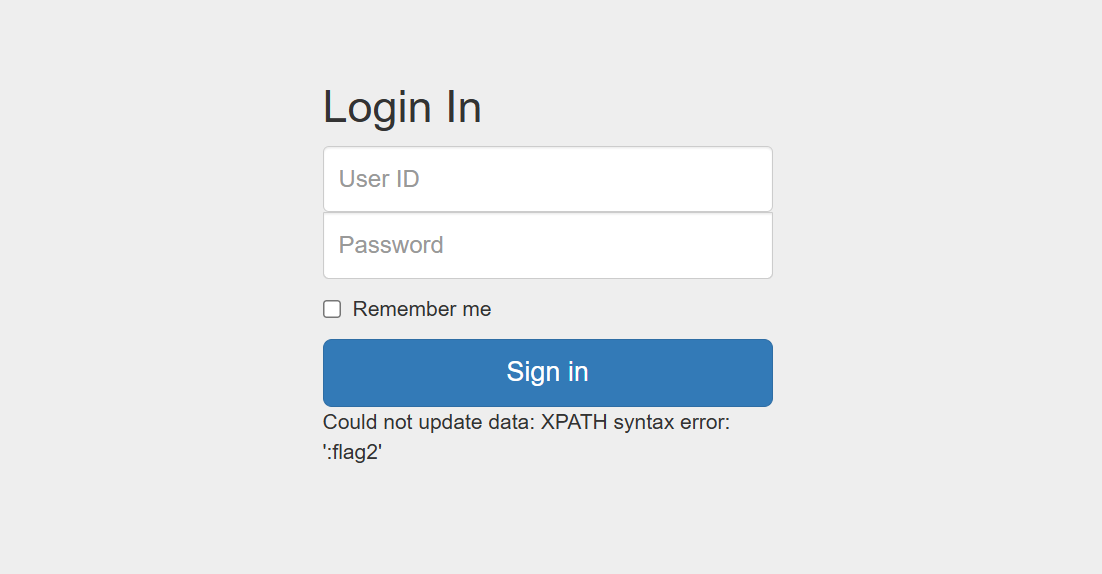Click the word 'Login' in the title

coord(377,109)
